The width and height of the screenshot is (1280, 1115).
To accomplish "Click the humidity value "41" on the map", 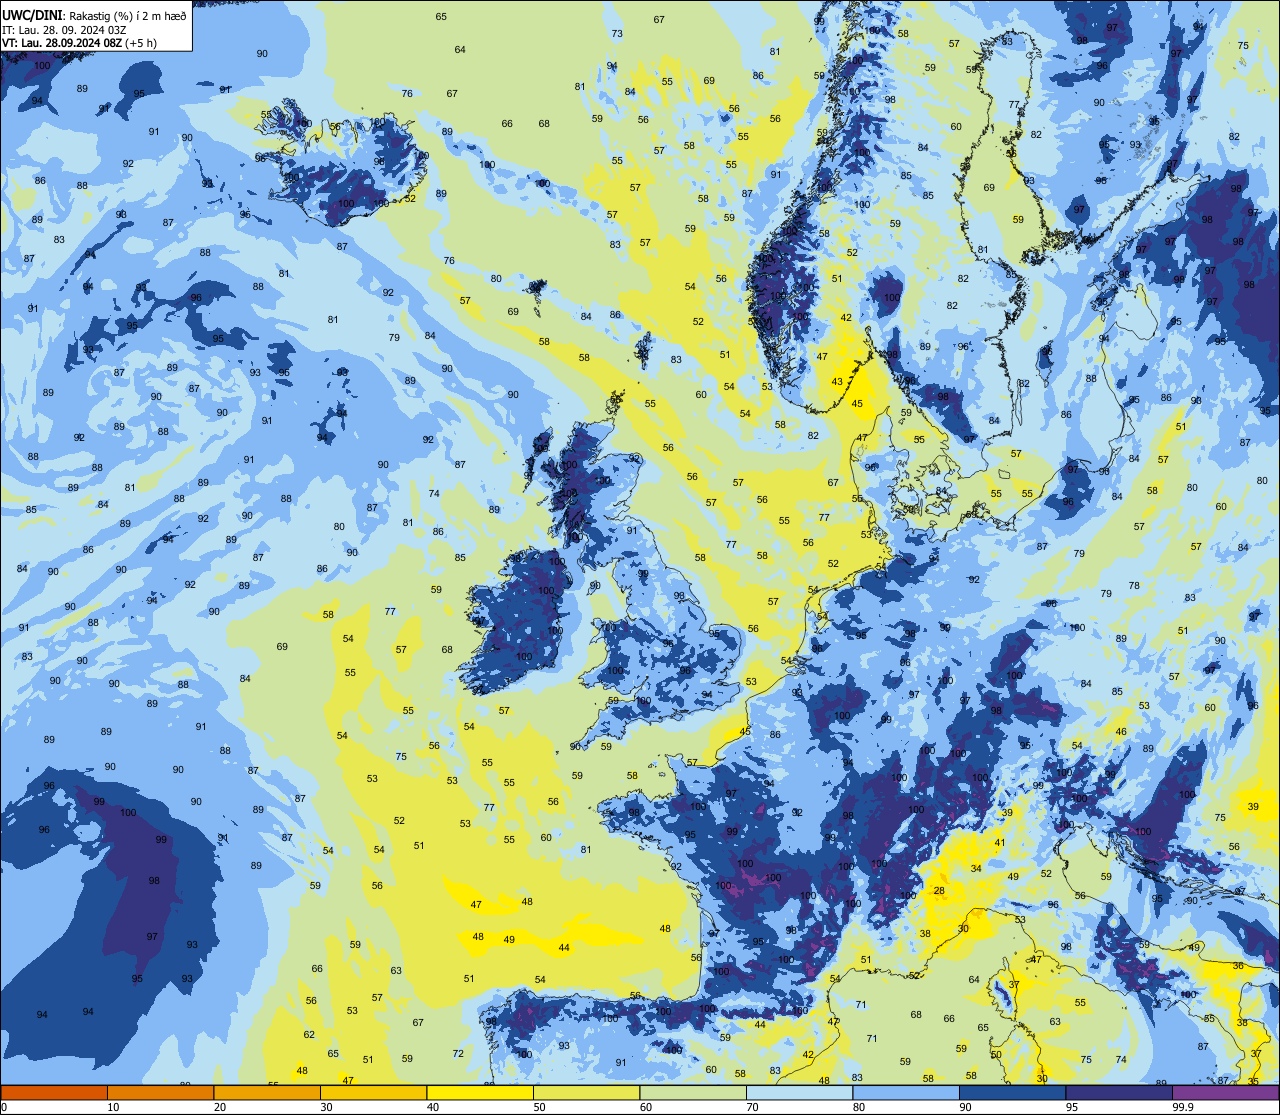I will 999,843.
